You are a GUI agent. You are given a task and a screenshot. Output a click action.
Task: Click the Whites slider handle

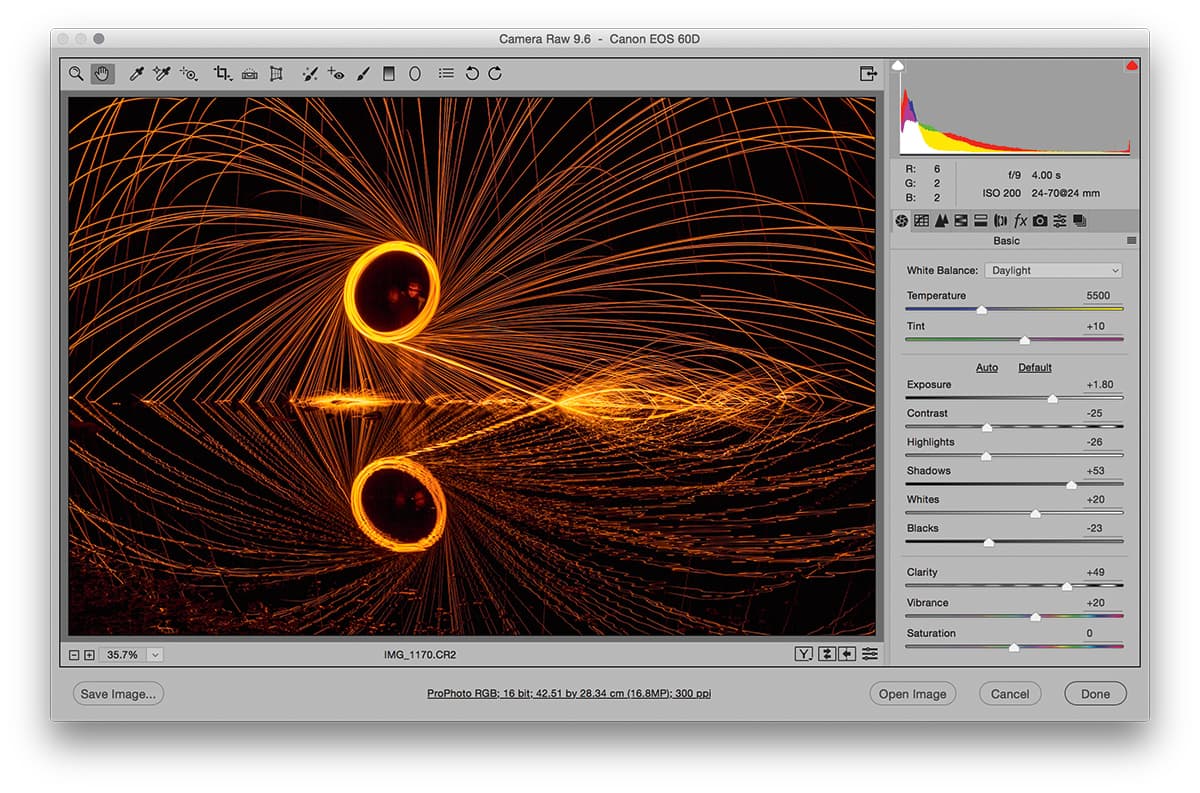1035,513
